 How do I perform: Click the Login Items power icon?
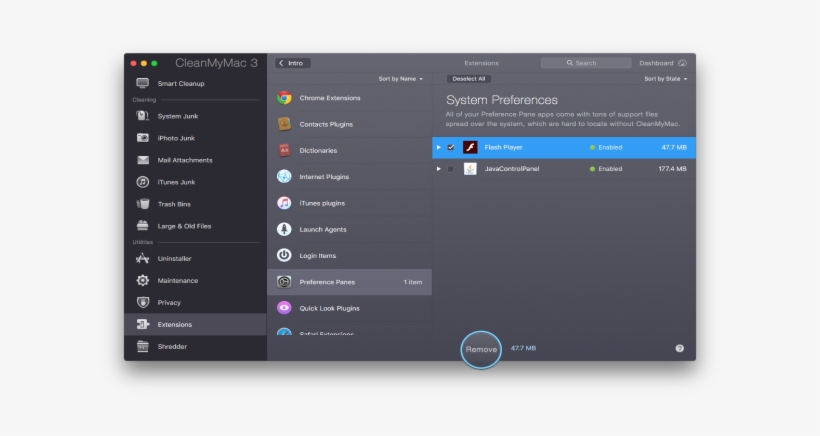pos(284,255)
